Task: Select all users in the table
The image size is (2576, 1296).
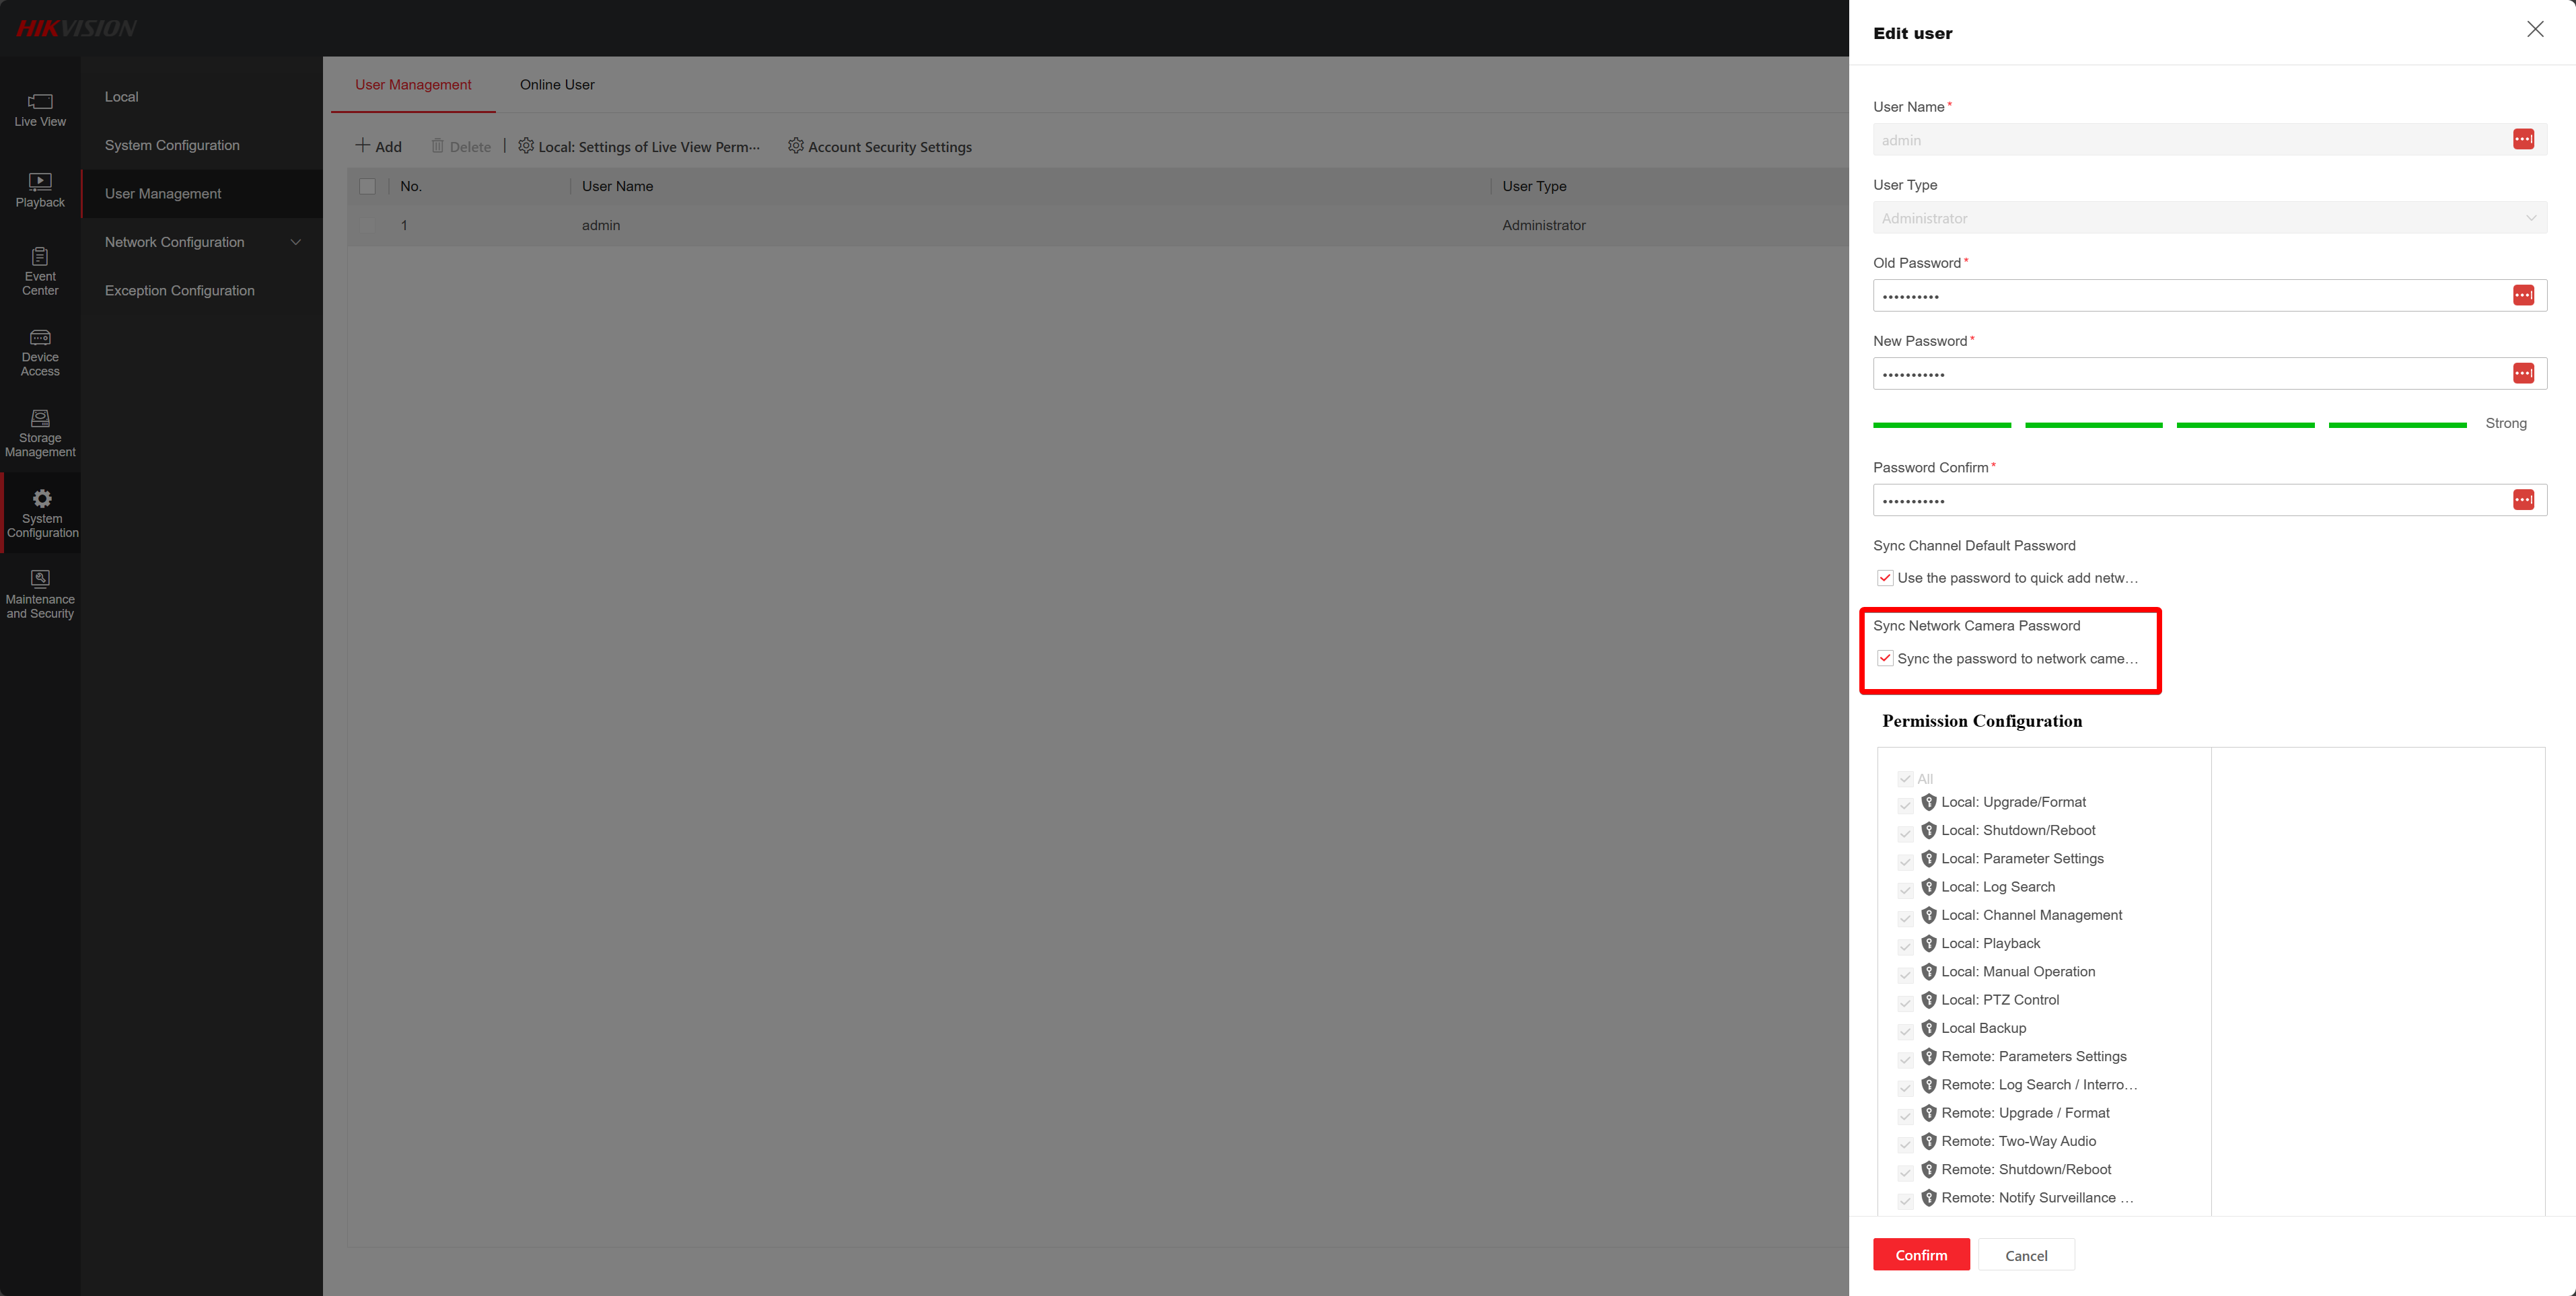Action: tap(368, 186)
